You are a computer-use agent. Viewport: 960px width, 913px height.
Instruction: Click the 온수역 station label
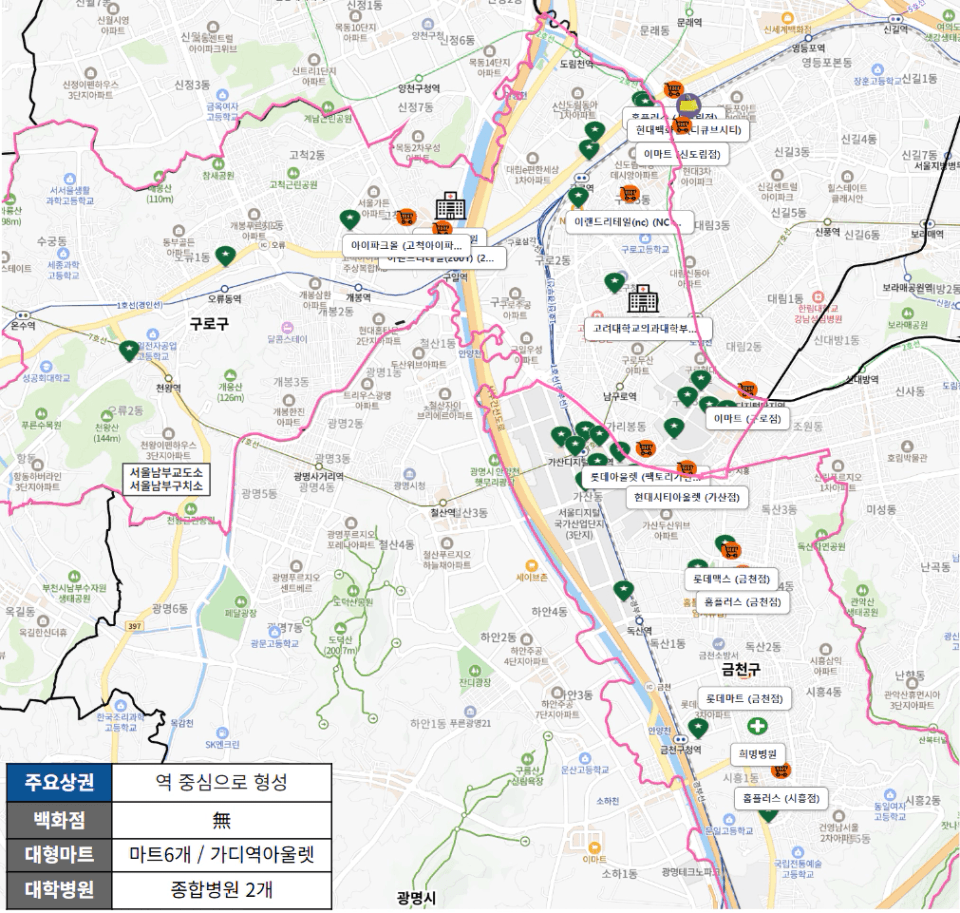23,326
